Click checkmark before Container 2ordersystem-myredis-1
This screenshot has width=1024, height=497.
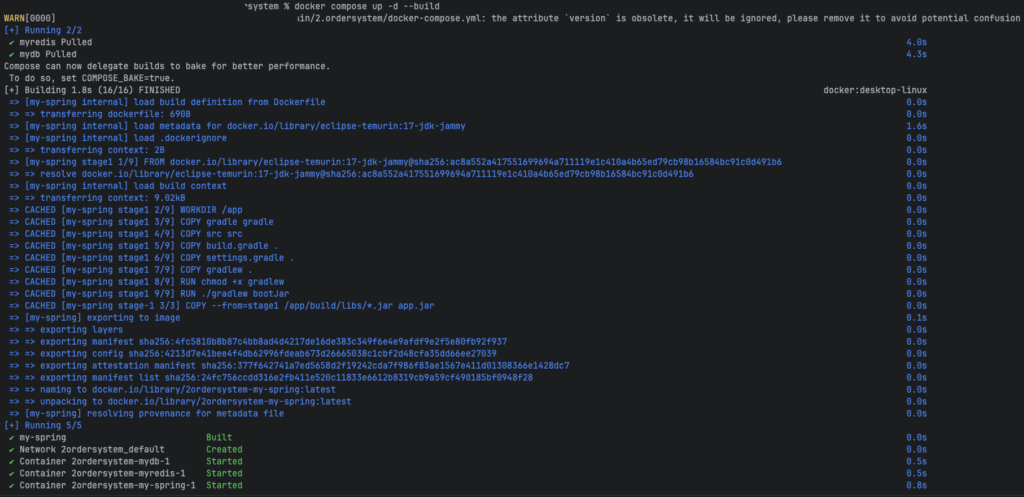pyautogui.click(x=12, y=473)
